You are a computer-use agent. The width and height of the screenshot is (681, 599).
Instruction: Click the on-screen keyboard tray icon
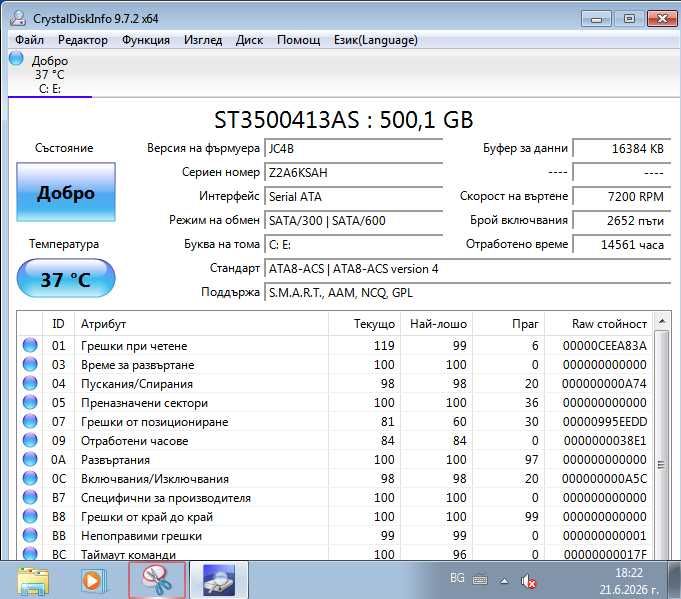pyautogui.click(x=479, y=579)
